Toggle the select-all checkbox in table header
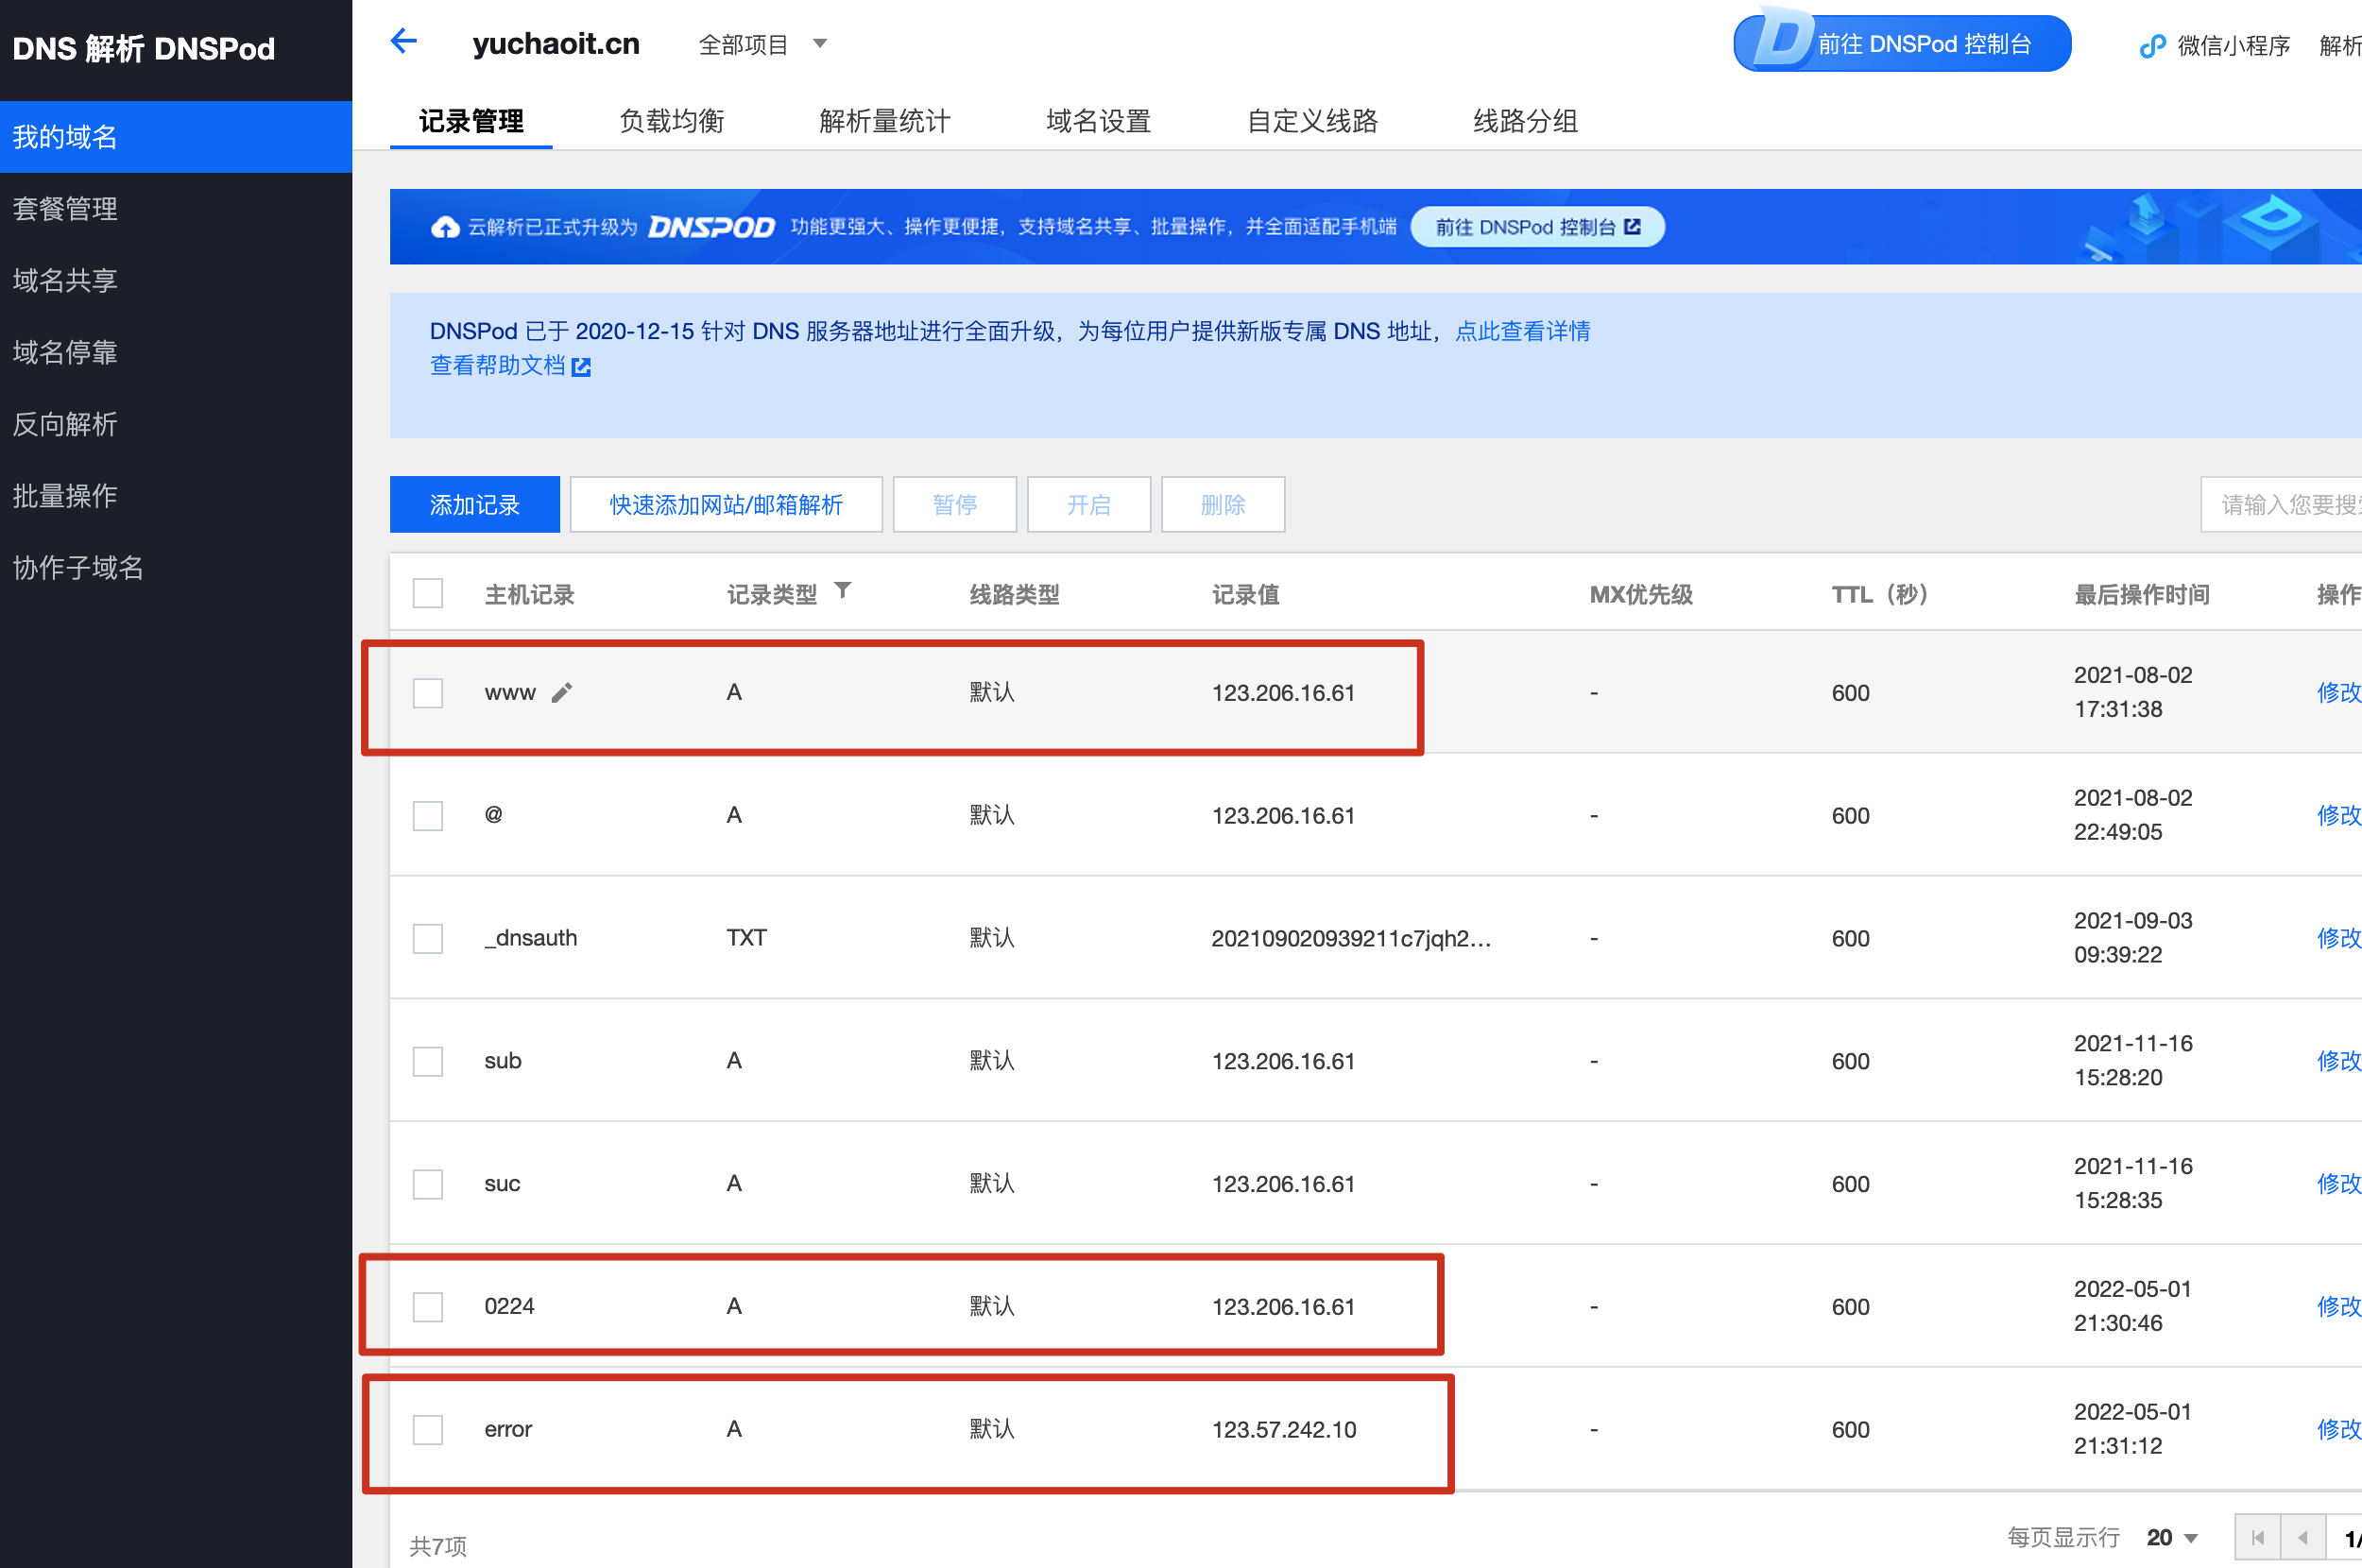This screenshot has width=2362, height=1568. pyautogui.click(x=428, y=593)
